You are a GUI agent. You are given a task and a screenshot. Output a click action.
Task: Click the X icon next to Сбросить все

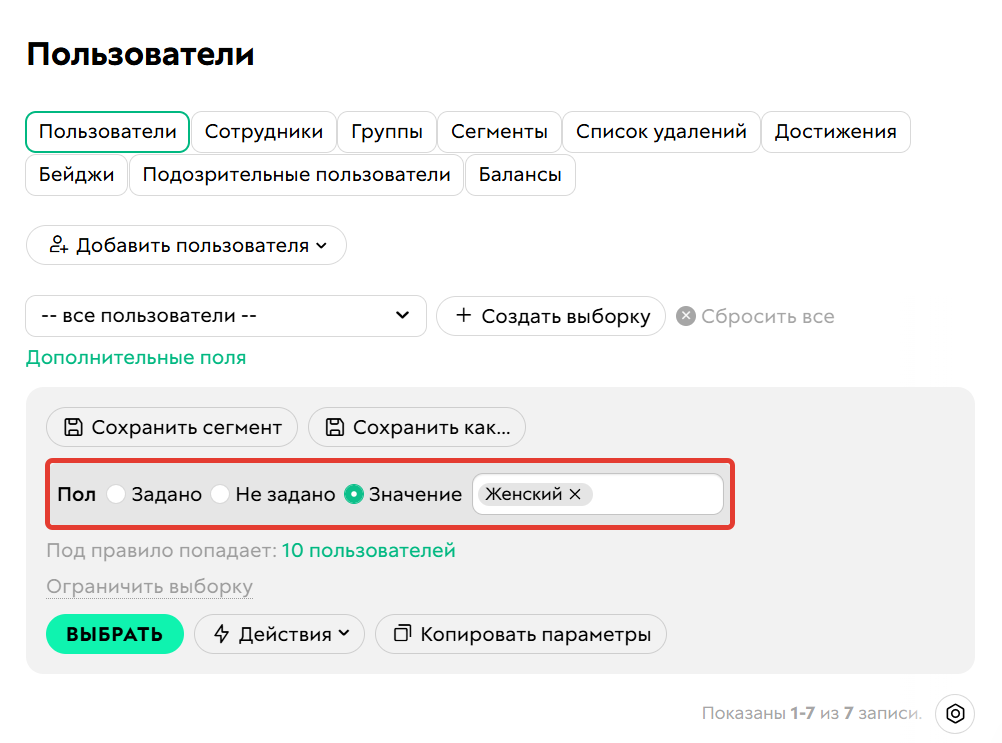click(685, 316)
